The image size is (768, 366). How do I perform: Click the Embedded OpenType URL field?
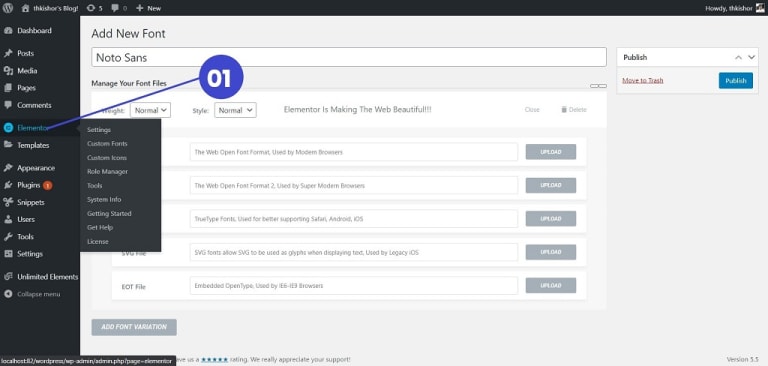click(354, 285)
